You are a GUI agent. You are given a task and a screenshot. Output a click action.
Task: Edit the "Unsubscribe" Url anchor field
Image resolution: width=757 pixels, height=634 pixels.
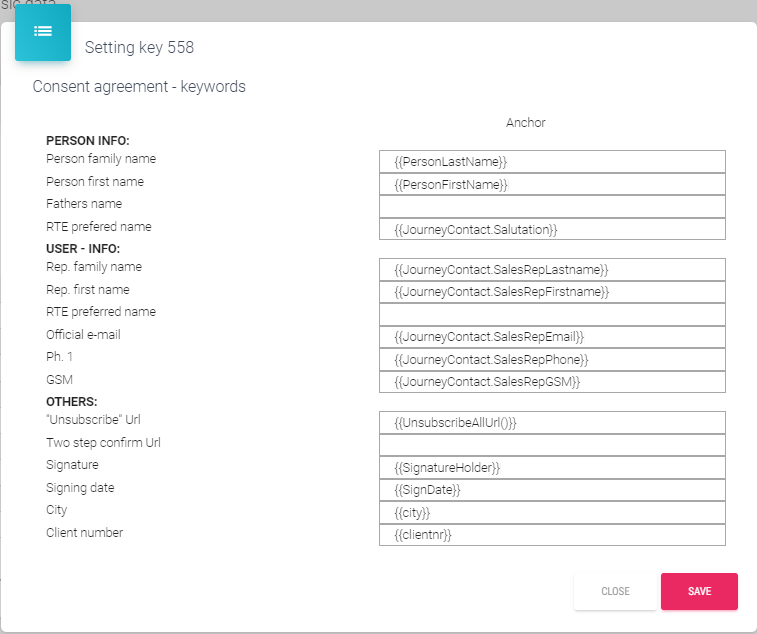(x=552, y=422)
